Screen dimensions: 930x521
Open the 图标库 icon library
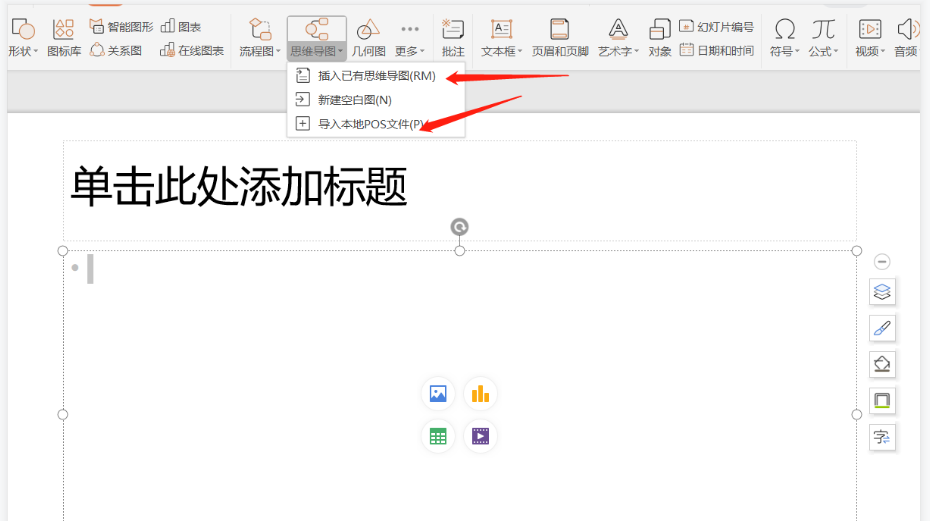click(x=63, y=37)
